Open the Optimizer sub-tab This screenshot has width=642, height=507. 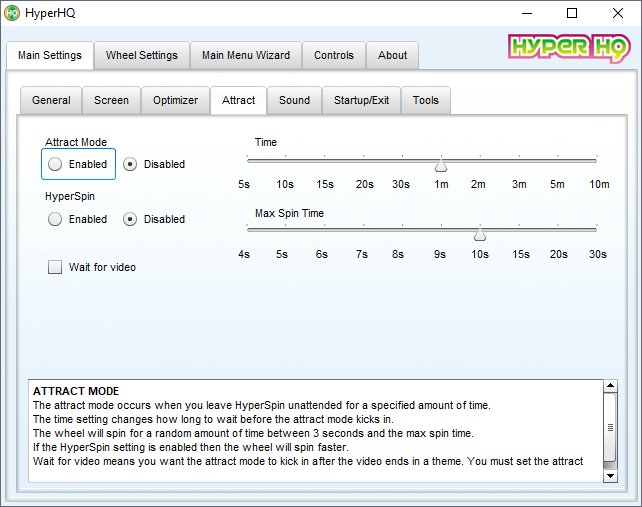tap(175, 100)
